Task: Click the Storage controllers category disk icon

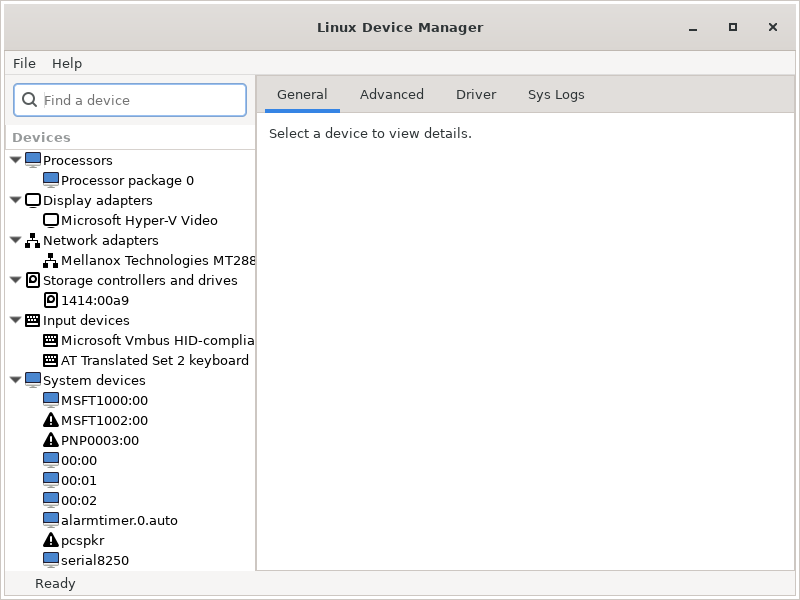Action: pos(33,280)
